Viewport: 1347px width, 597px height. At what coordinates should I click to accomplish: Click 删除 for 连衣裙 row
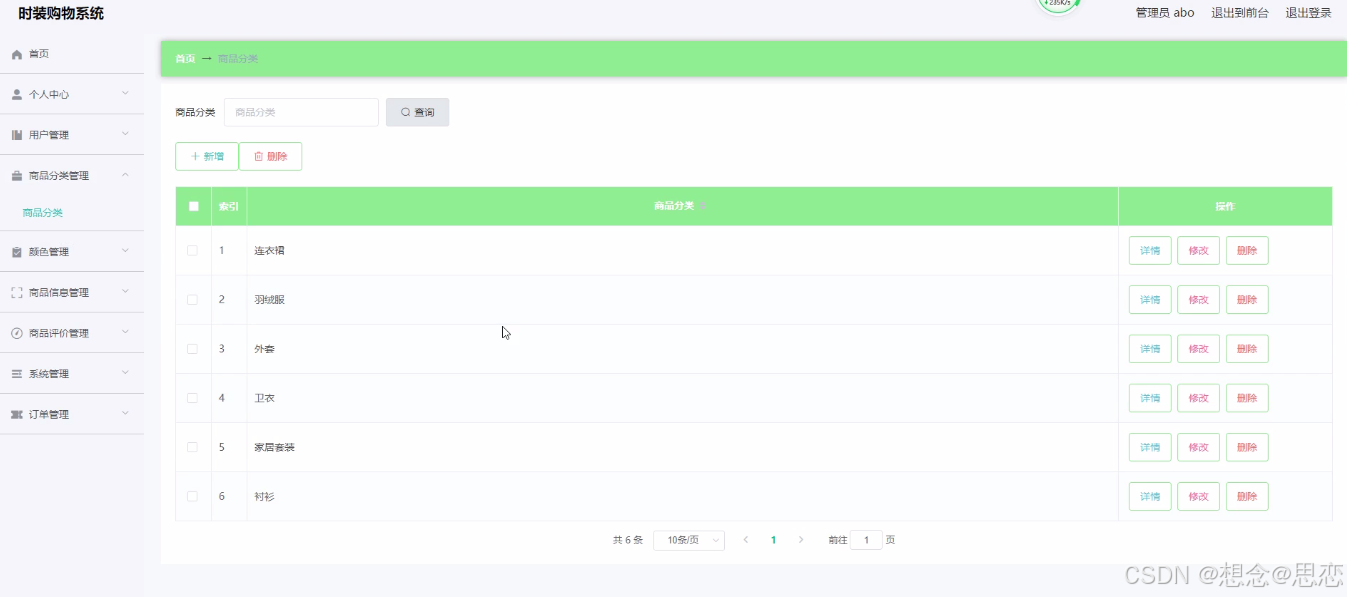click(x=1247, y=250)
